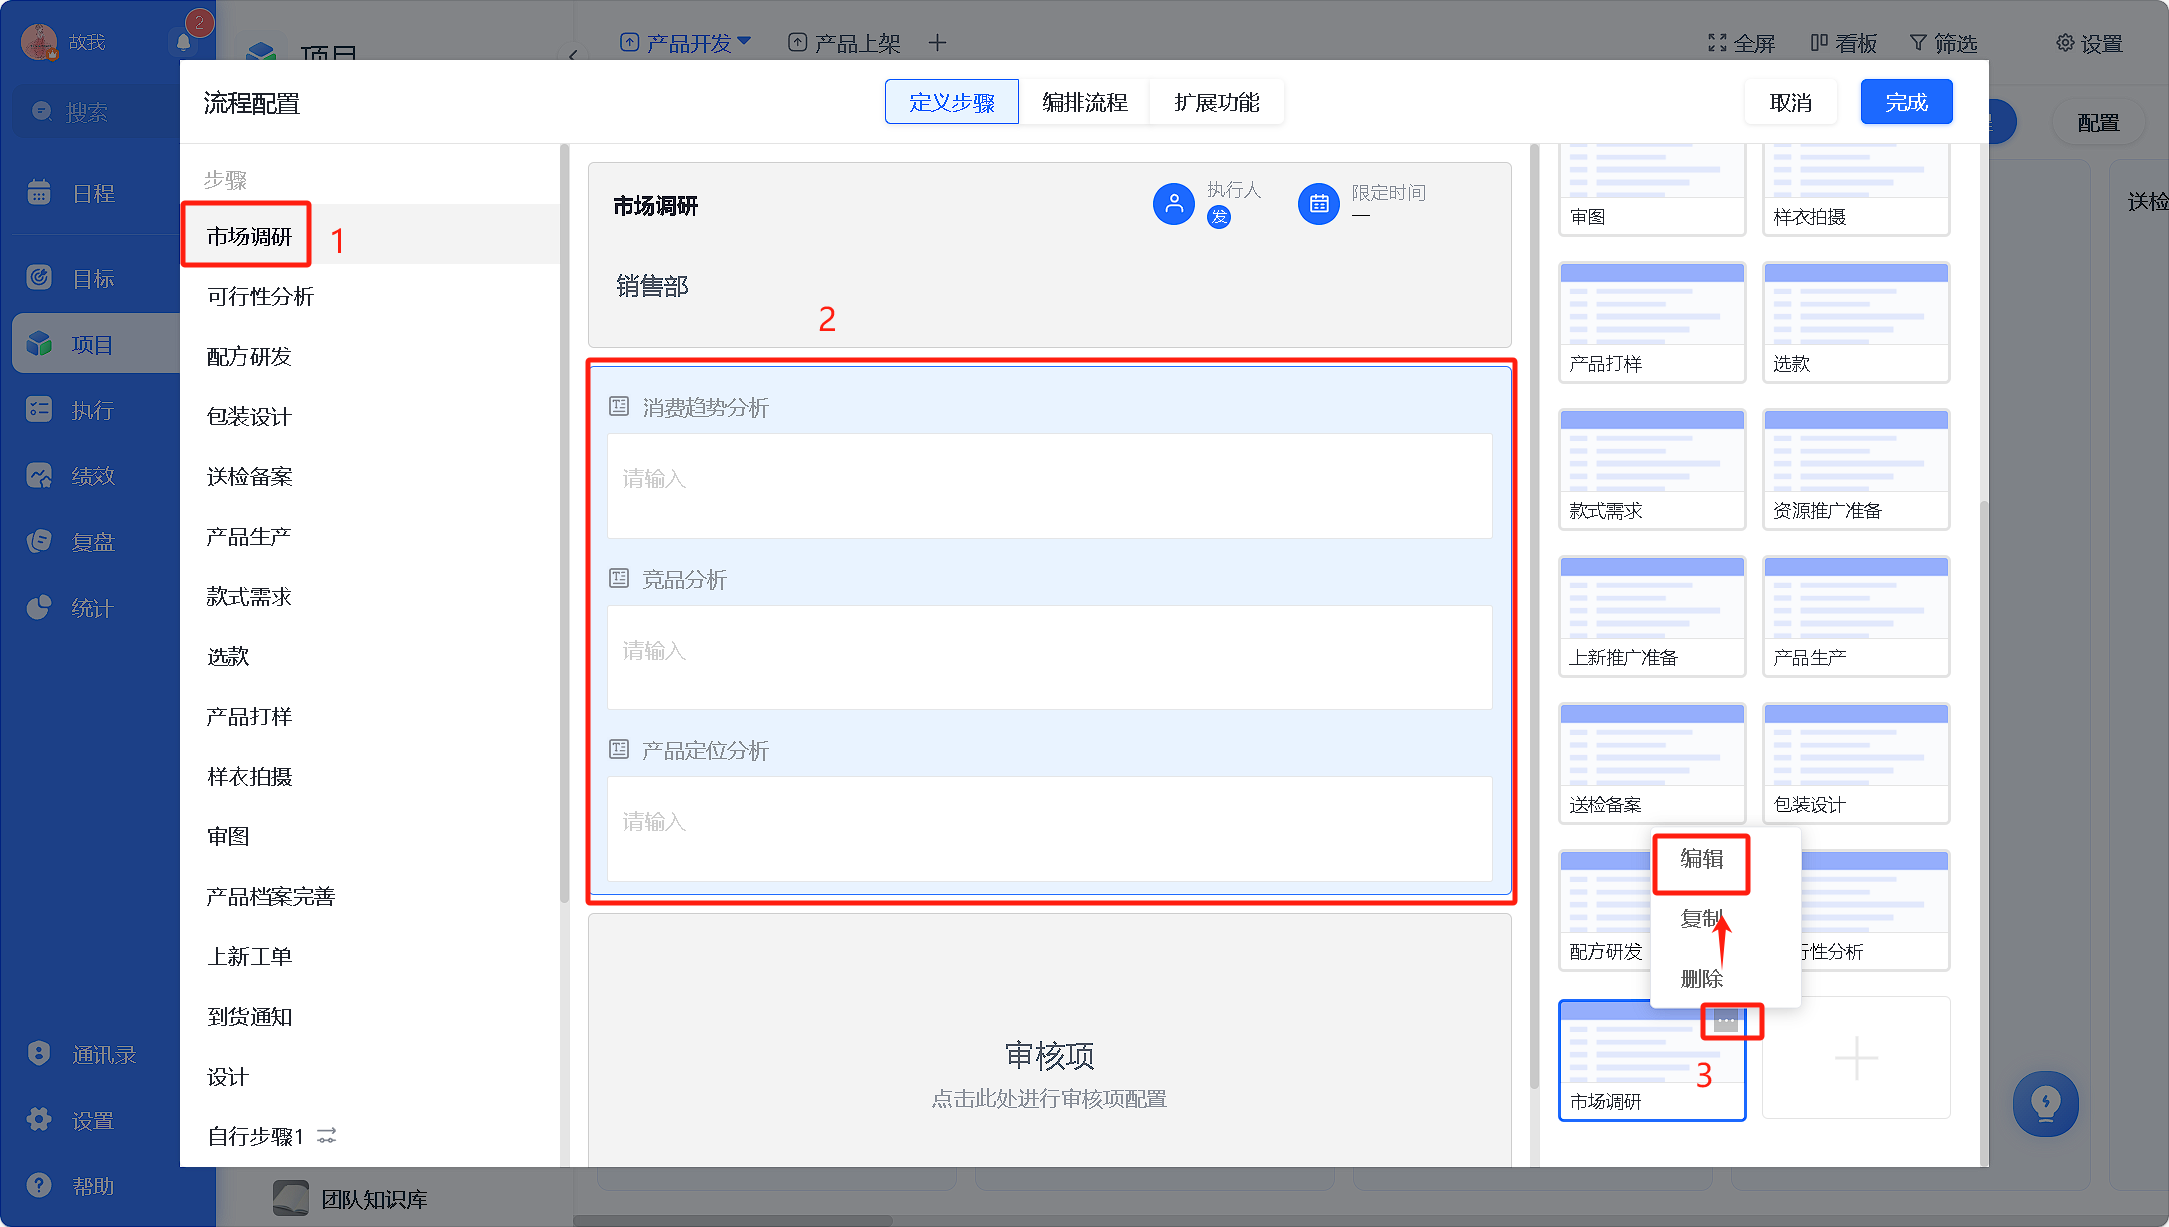Select the 上新推广准备 template thumbnail

click(x=1652, y=616)
